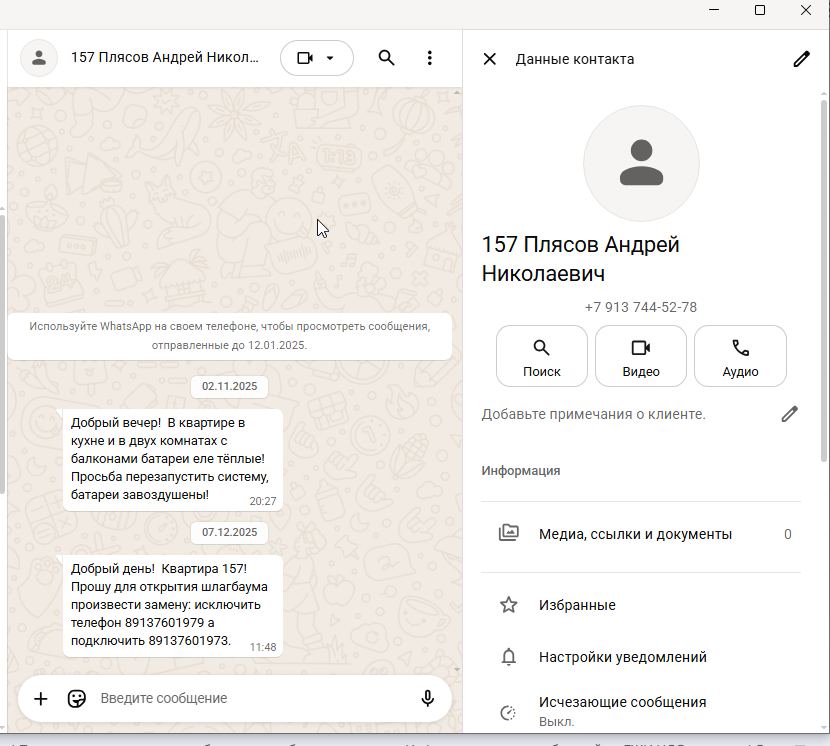Click the media gallery icon
The height and width of the screenshot is (746, 830).
[x=509, y=533]
